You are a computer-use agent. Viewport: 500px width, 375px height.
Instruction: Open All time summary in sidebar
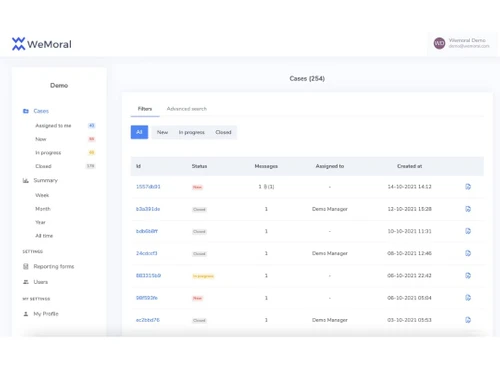[x=44, y=236]
